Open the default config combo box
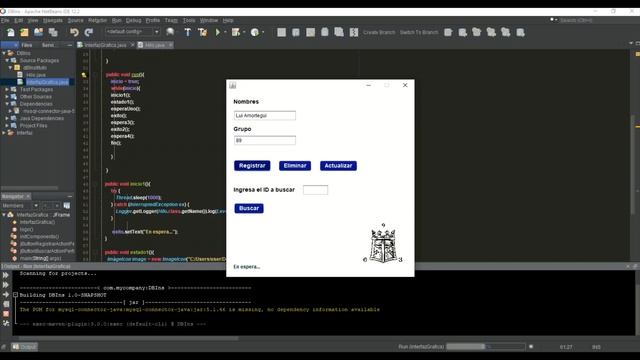The height and width of the screenshot is (360, 640). click(132, 32)
